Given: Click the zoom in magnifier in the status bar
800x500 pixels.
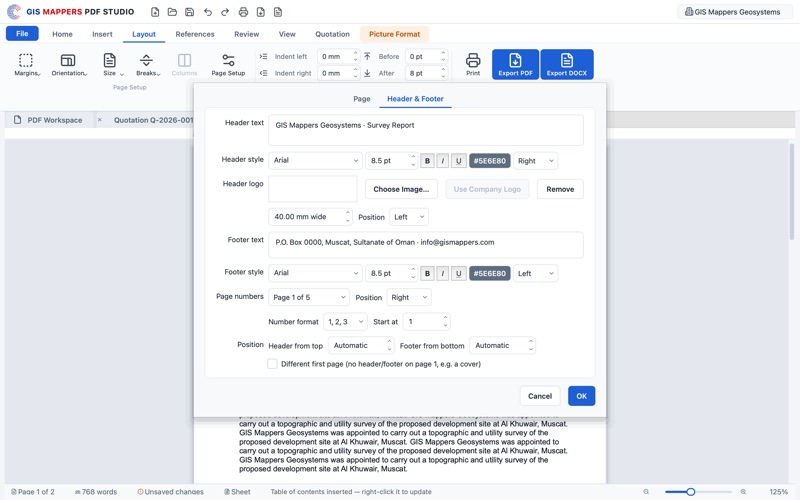Looking at the screenshot, I should [743, 492].
